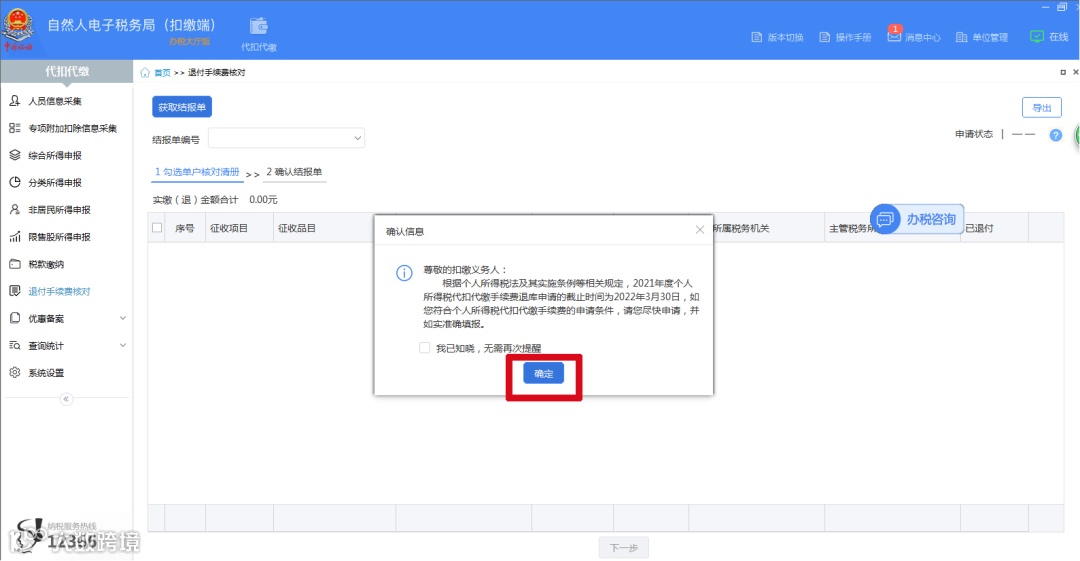This screenshot has width=1080, height=561.
Task: Open 消息中心 mail icon
Action: pos(894,36)
